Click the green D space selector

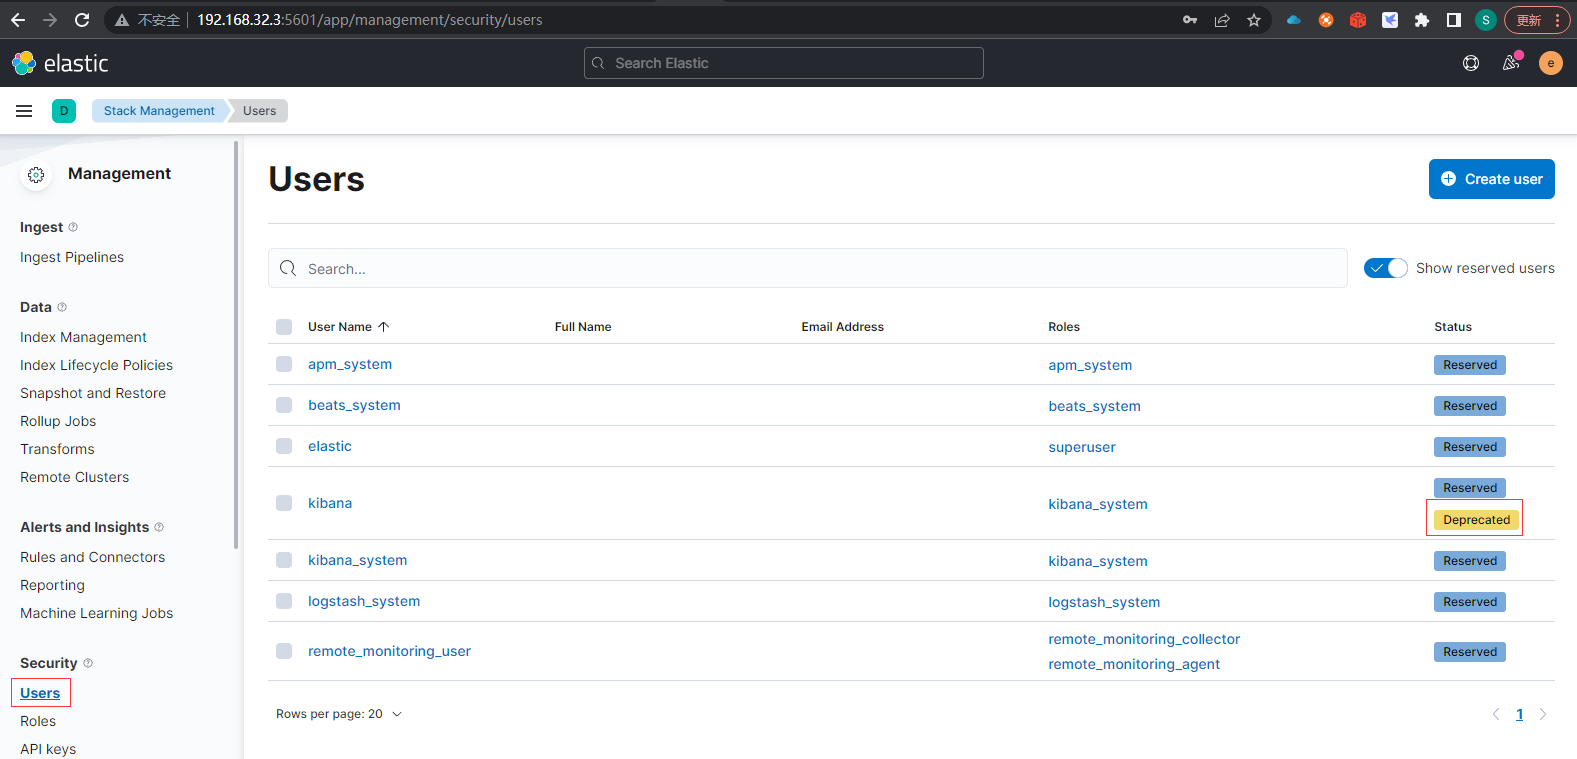(64, 111)
